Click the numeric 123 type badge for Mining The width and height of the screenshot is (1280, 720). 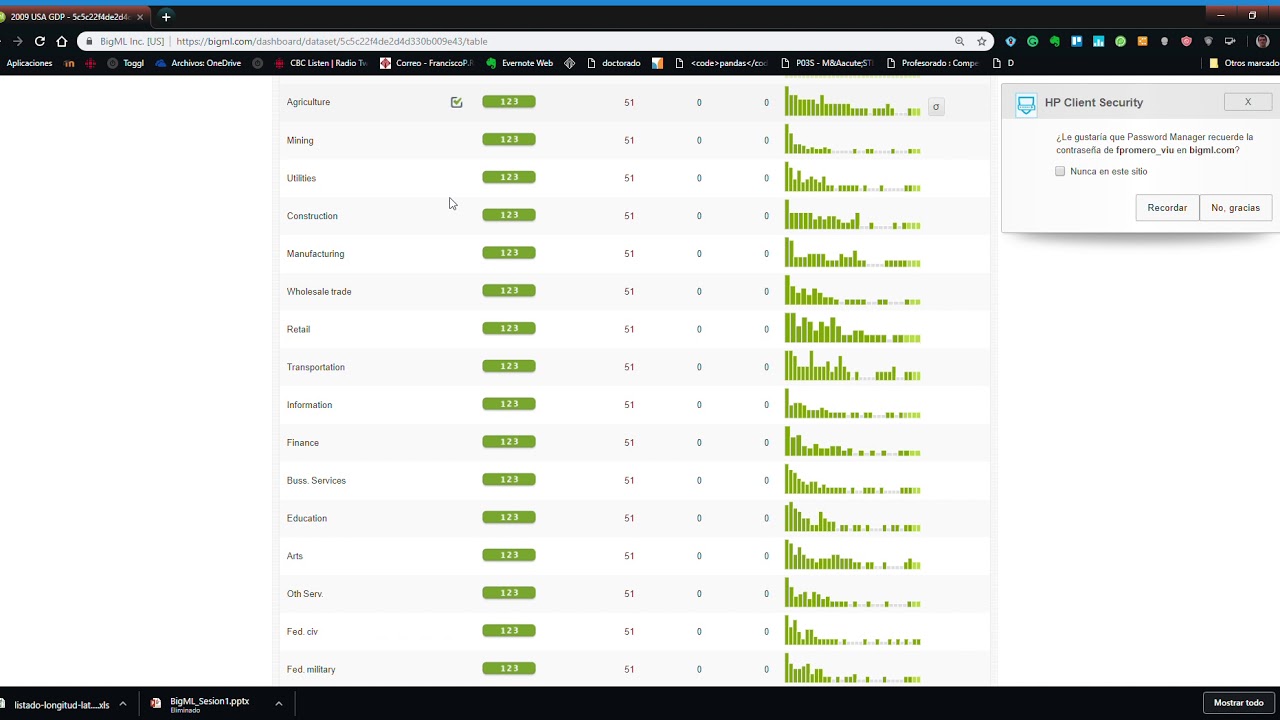point(509,139)
